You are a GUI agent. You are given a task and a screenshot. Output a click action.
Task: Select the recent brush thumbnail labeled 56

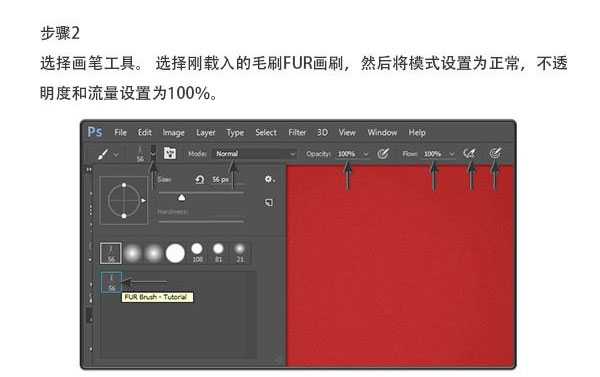tap(111, 253)
